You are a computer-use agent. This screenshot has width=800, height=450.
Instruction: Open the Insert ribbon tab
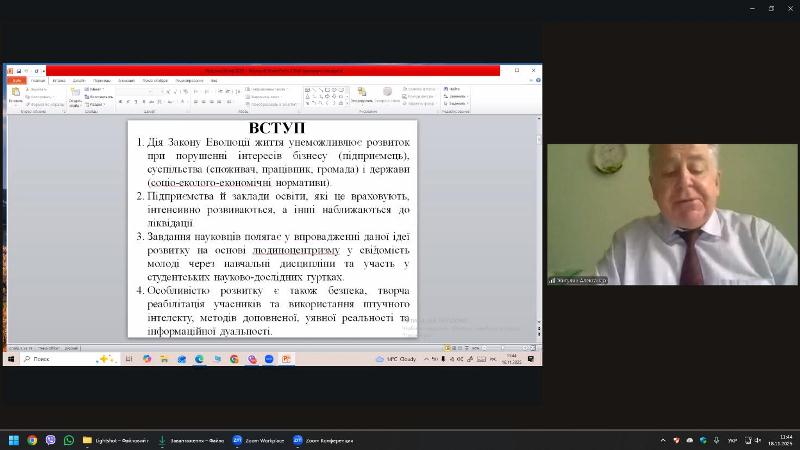(59, 80)
